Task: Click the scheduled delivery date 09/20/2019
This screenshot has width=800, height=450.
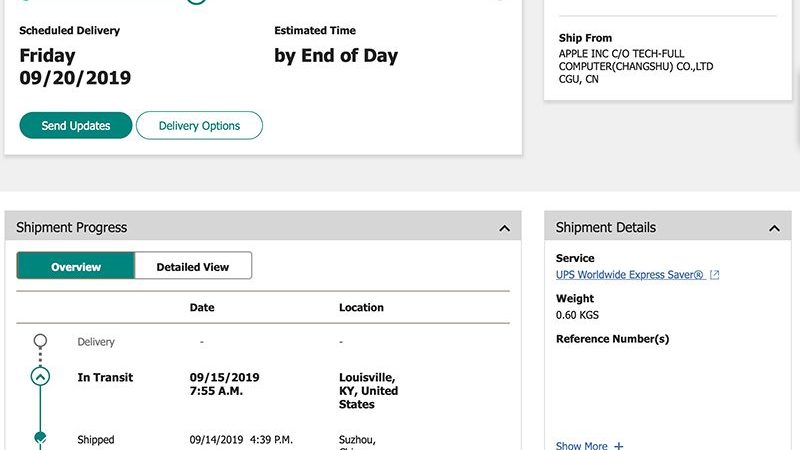Action: click(x=75, y=78)
